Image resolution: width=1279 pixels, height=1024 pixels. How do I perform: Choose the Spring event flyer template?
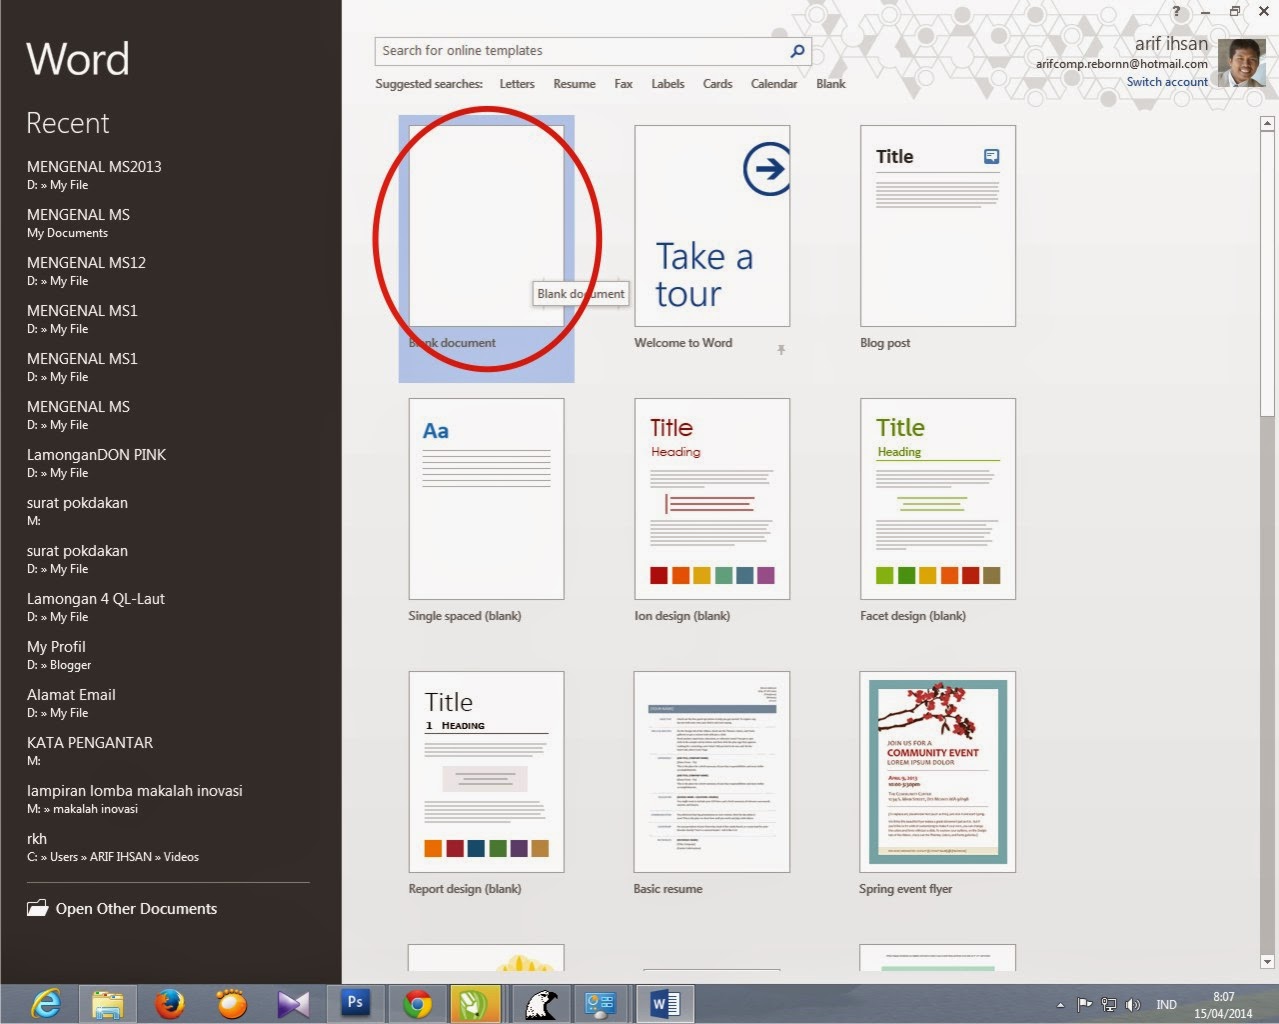938,772
